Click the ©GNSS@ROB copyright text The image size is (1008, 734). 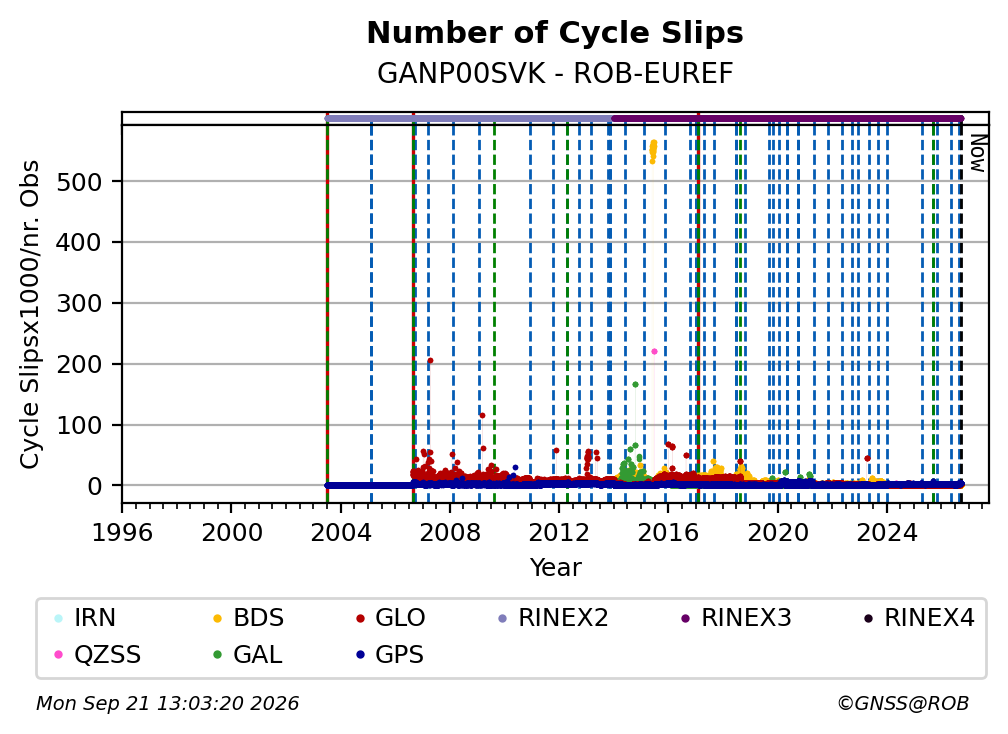(x=903, y=704)
